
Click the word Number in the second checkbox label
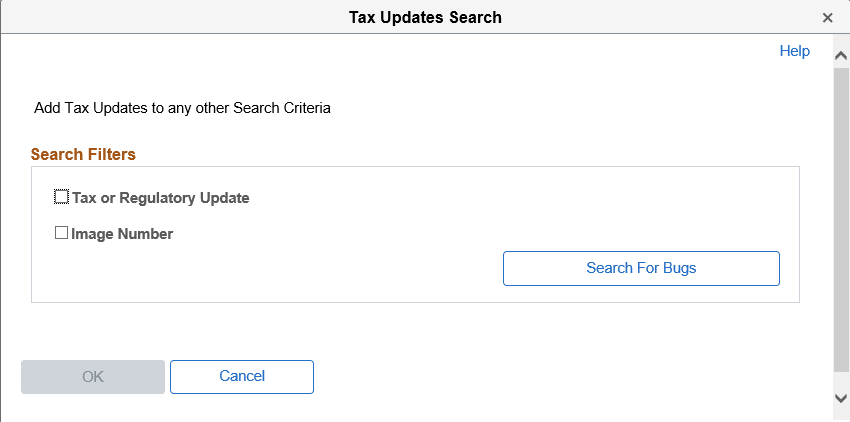click(147, 234)
